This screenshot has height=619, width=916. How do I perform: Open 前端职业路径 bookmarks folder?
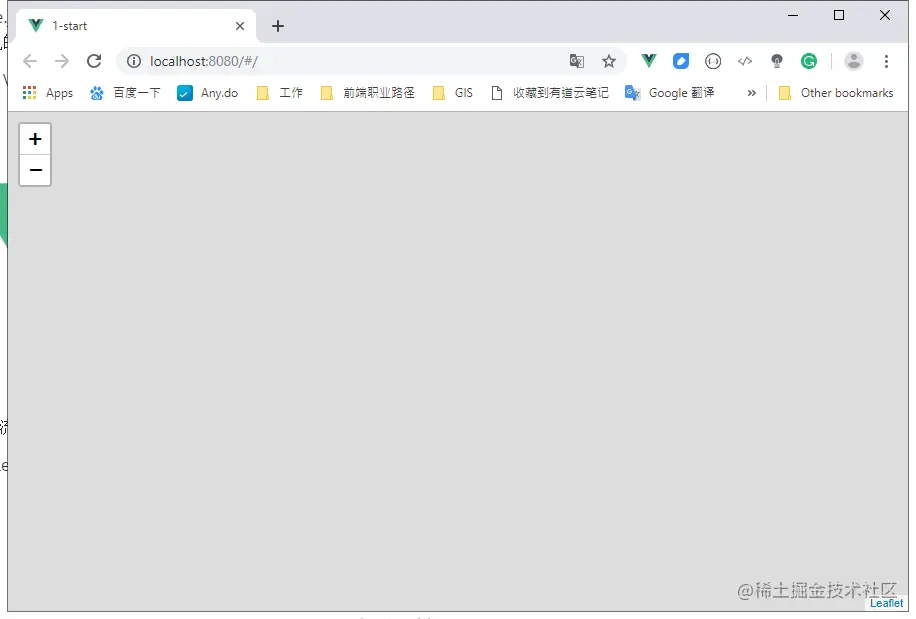368,93
